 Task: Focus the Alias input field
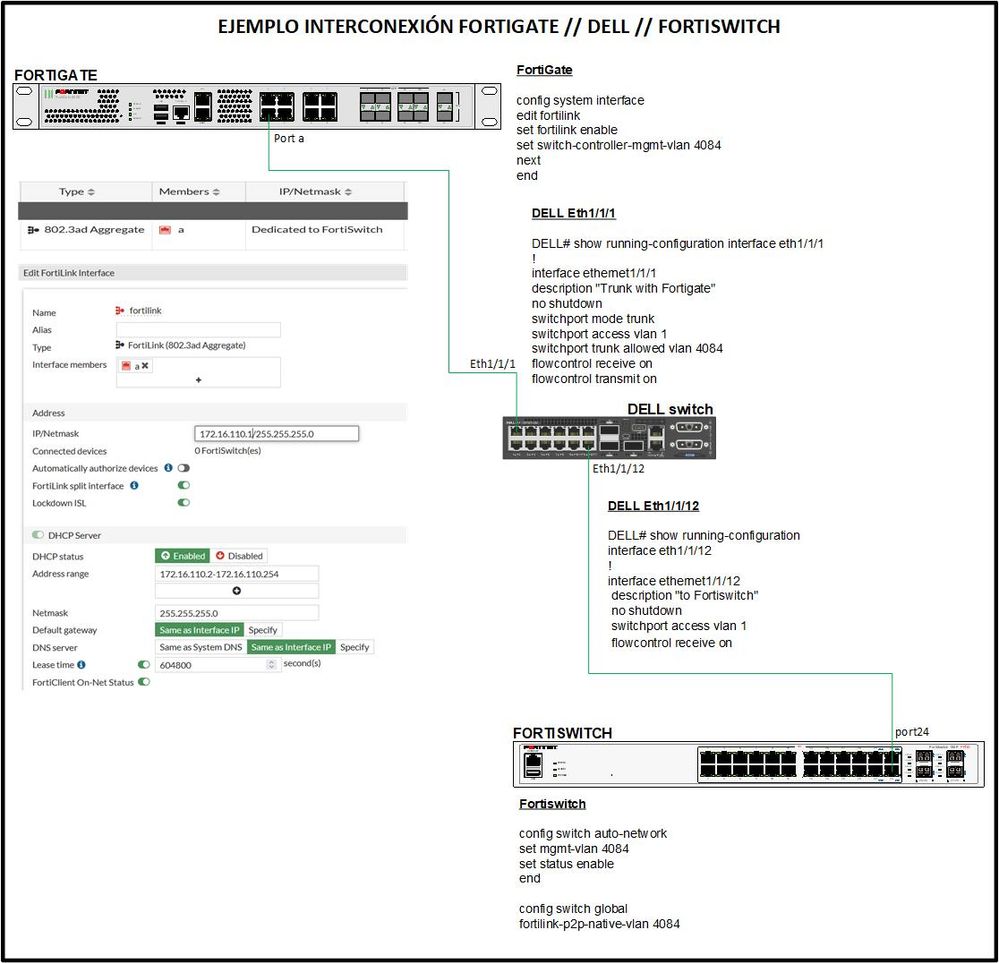[x=198, y=329]
